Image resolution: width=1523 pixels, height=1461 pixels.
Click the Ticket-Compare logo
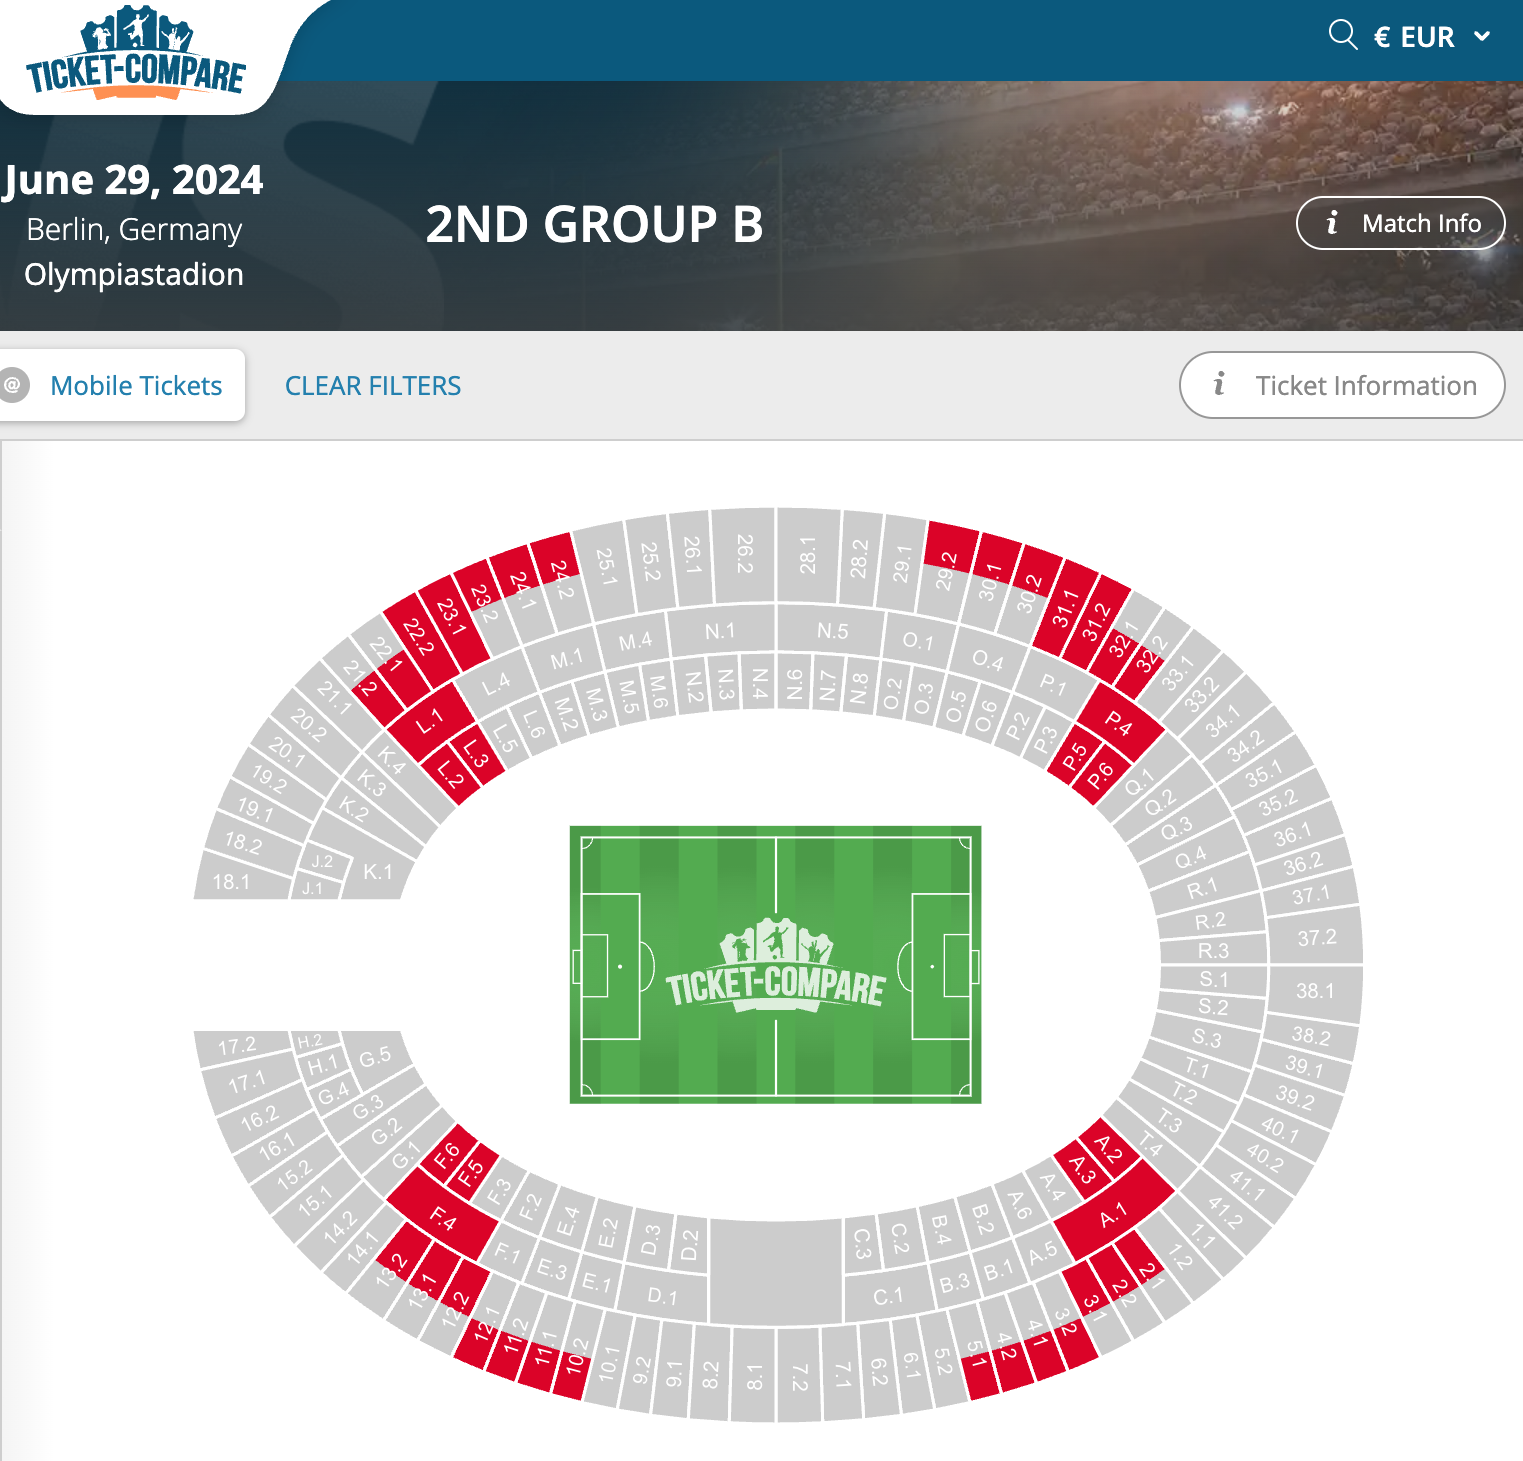coord(136,55)
